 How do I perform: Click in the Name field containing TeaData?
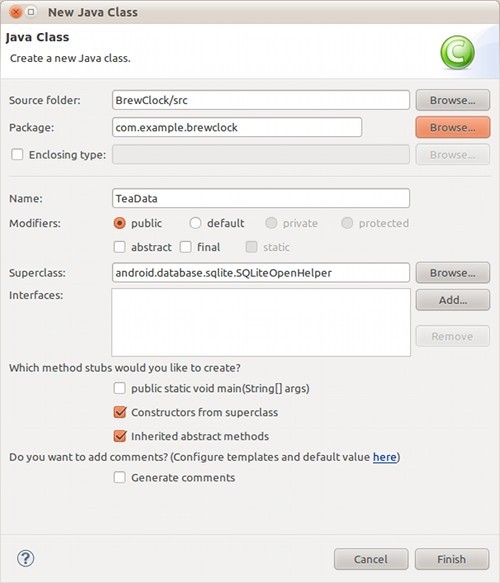[261, 198]
